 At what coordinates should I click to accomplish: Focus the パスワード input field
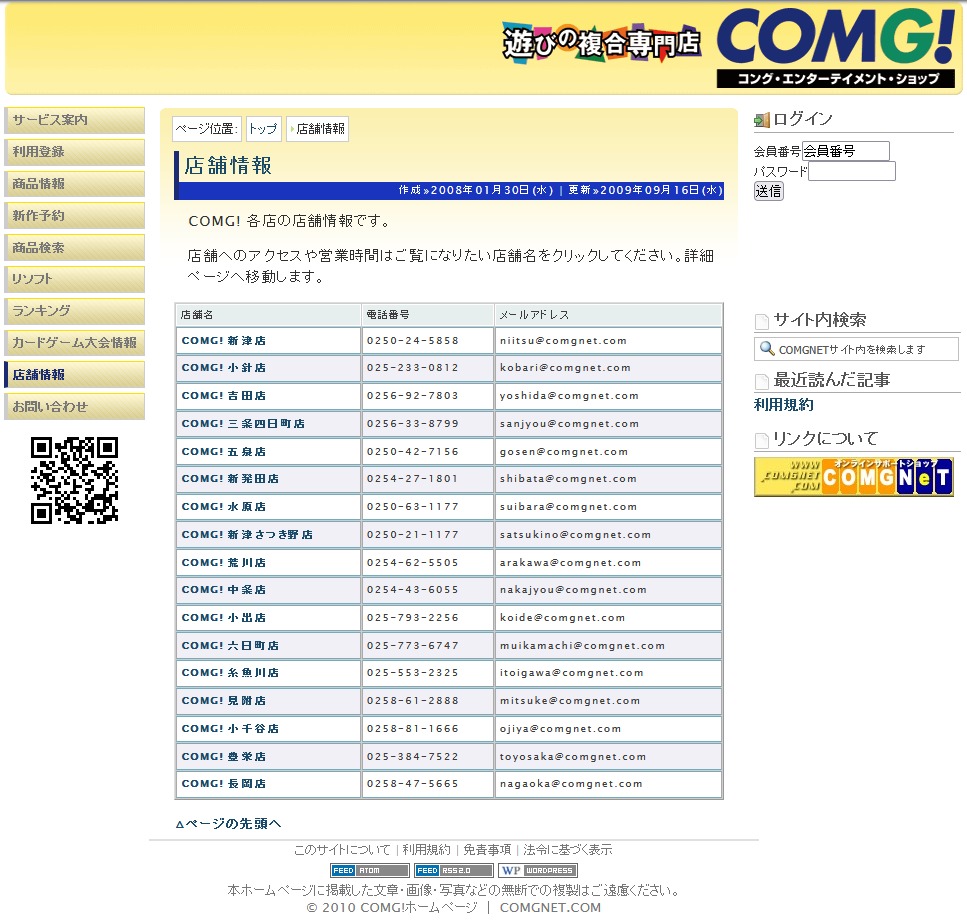click(852, 171)
